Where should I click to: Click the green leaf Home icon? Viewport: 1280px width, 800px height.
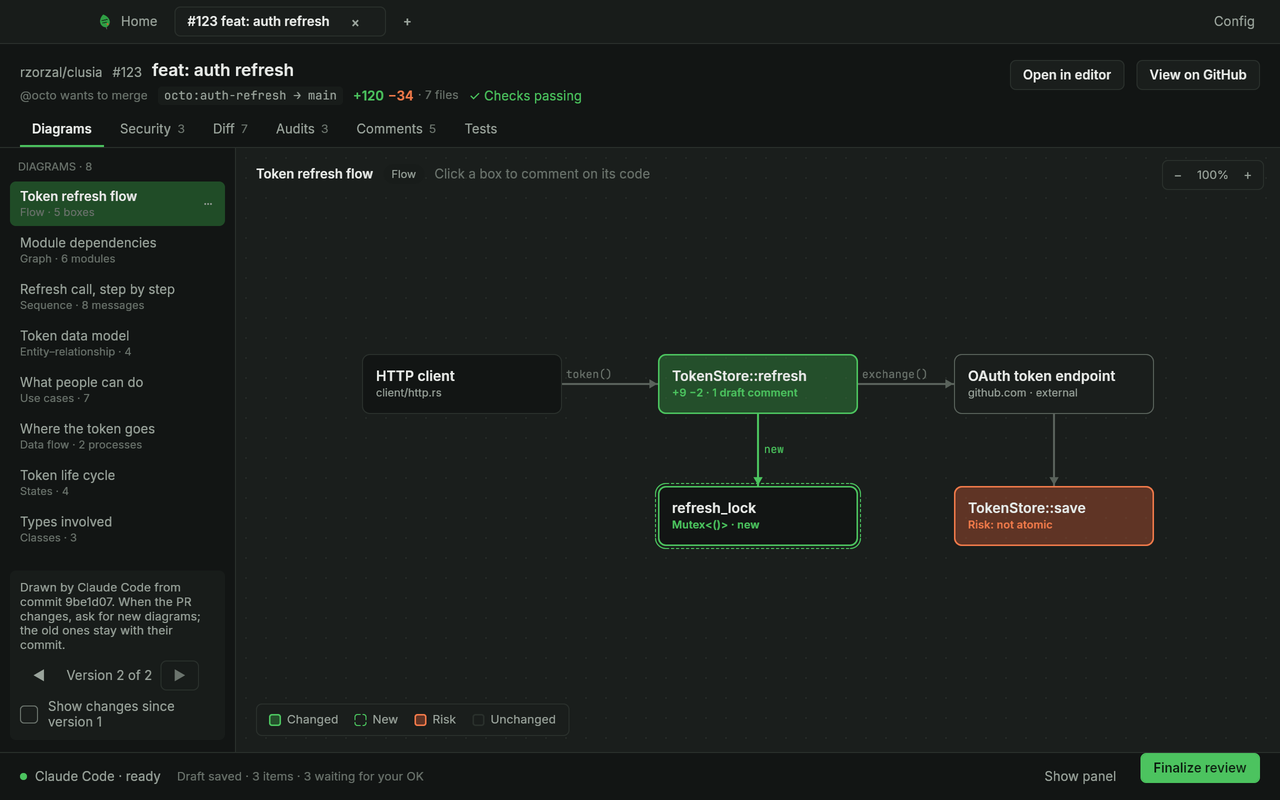click(105, 21)
